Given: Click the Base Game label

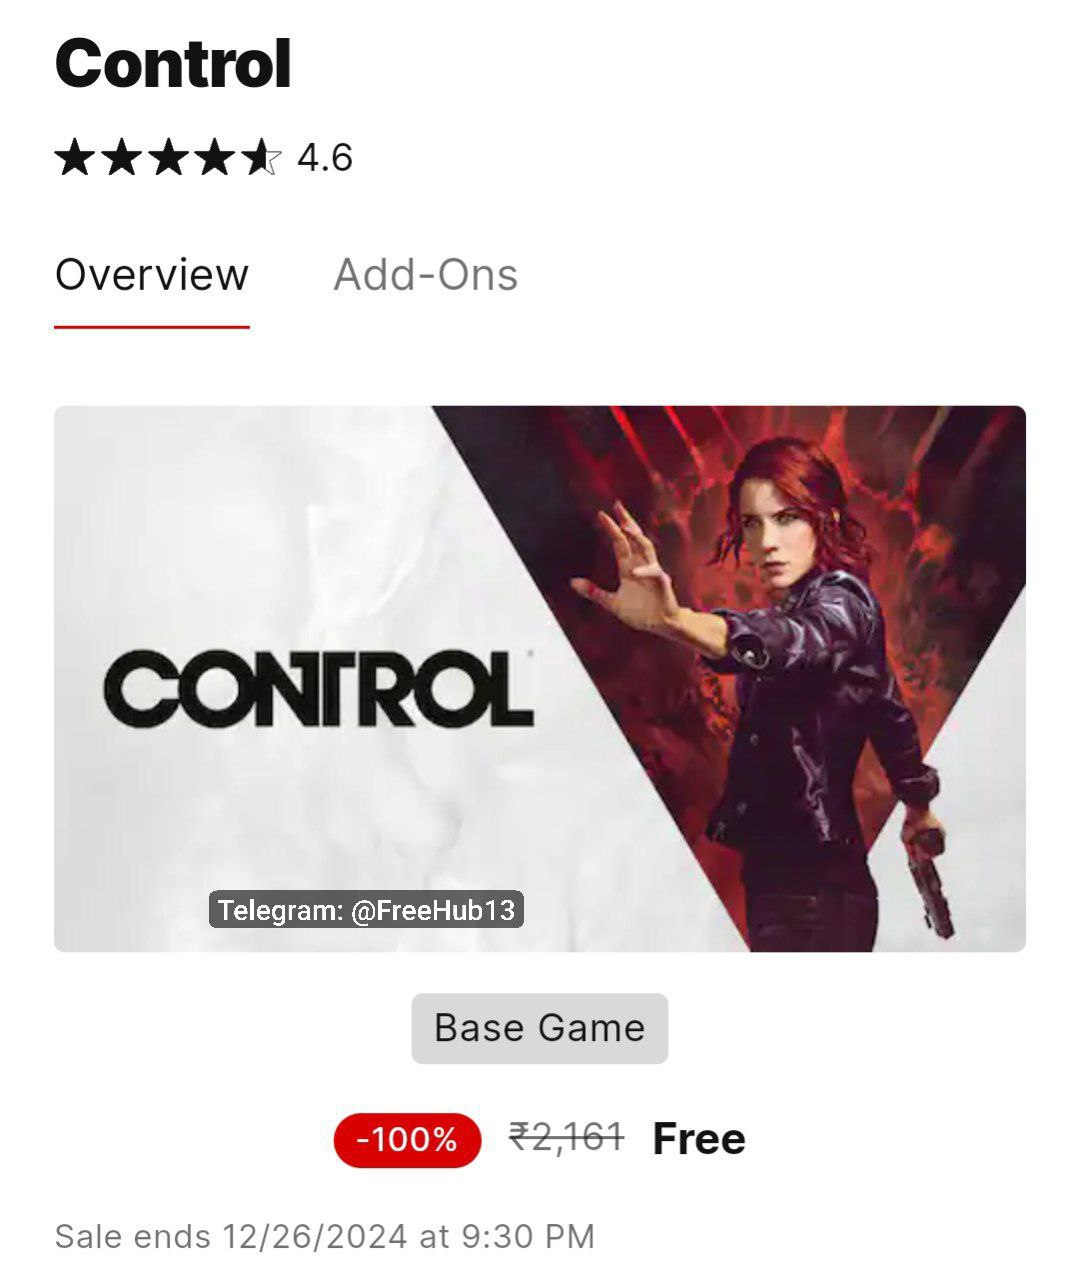Looking at the screenshot, I should click(x=539, y=1028).
